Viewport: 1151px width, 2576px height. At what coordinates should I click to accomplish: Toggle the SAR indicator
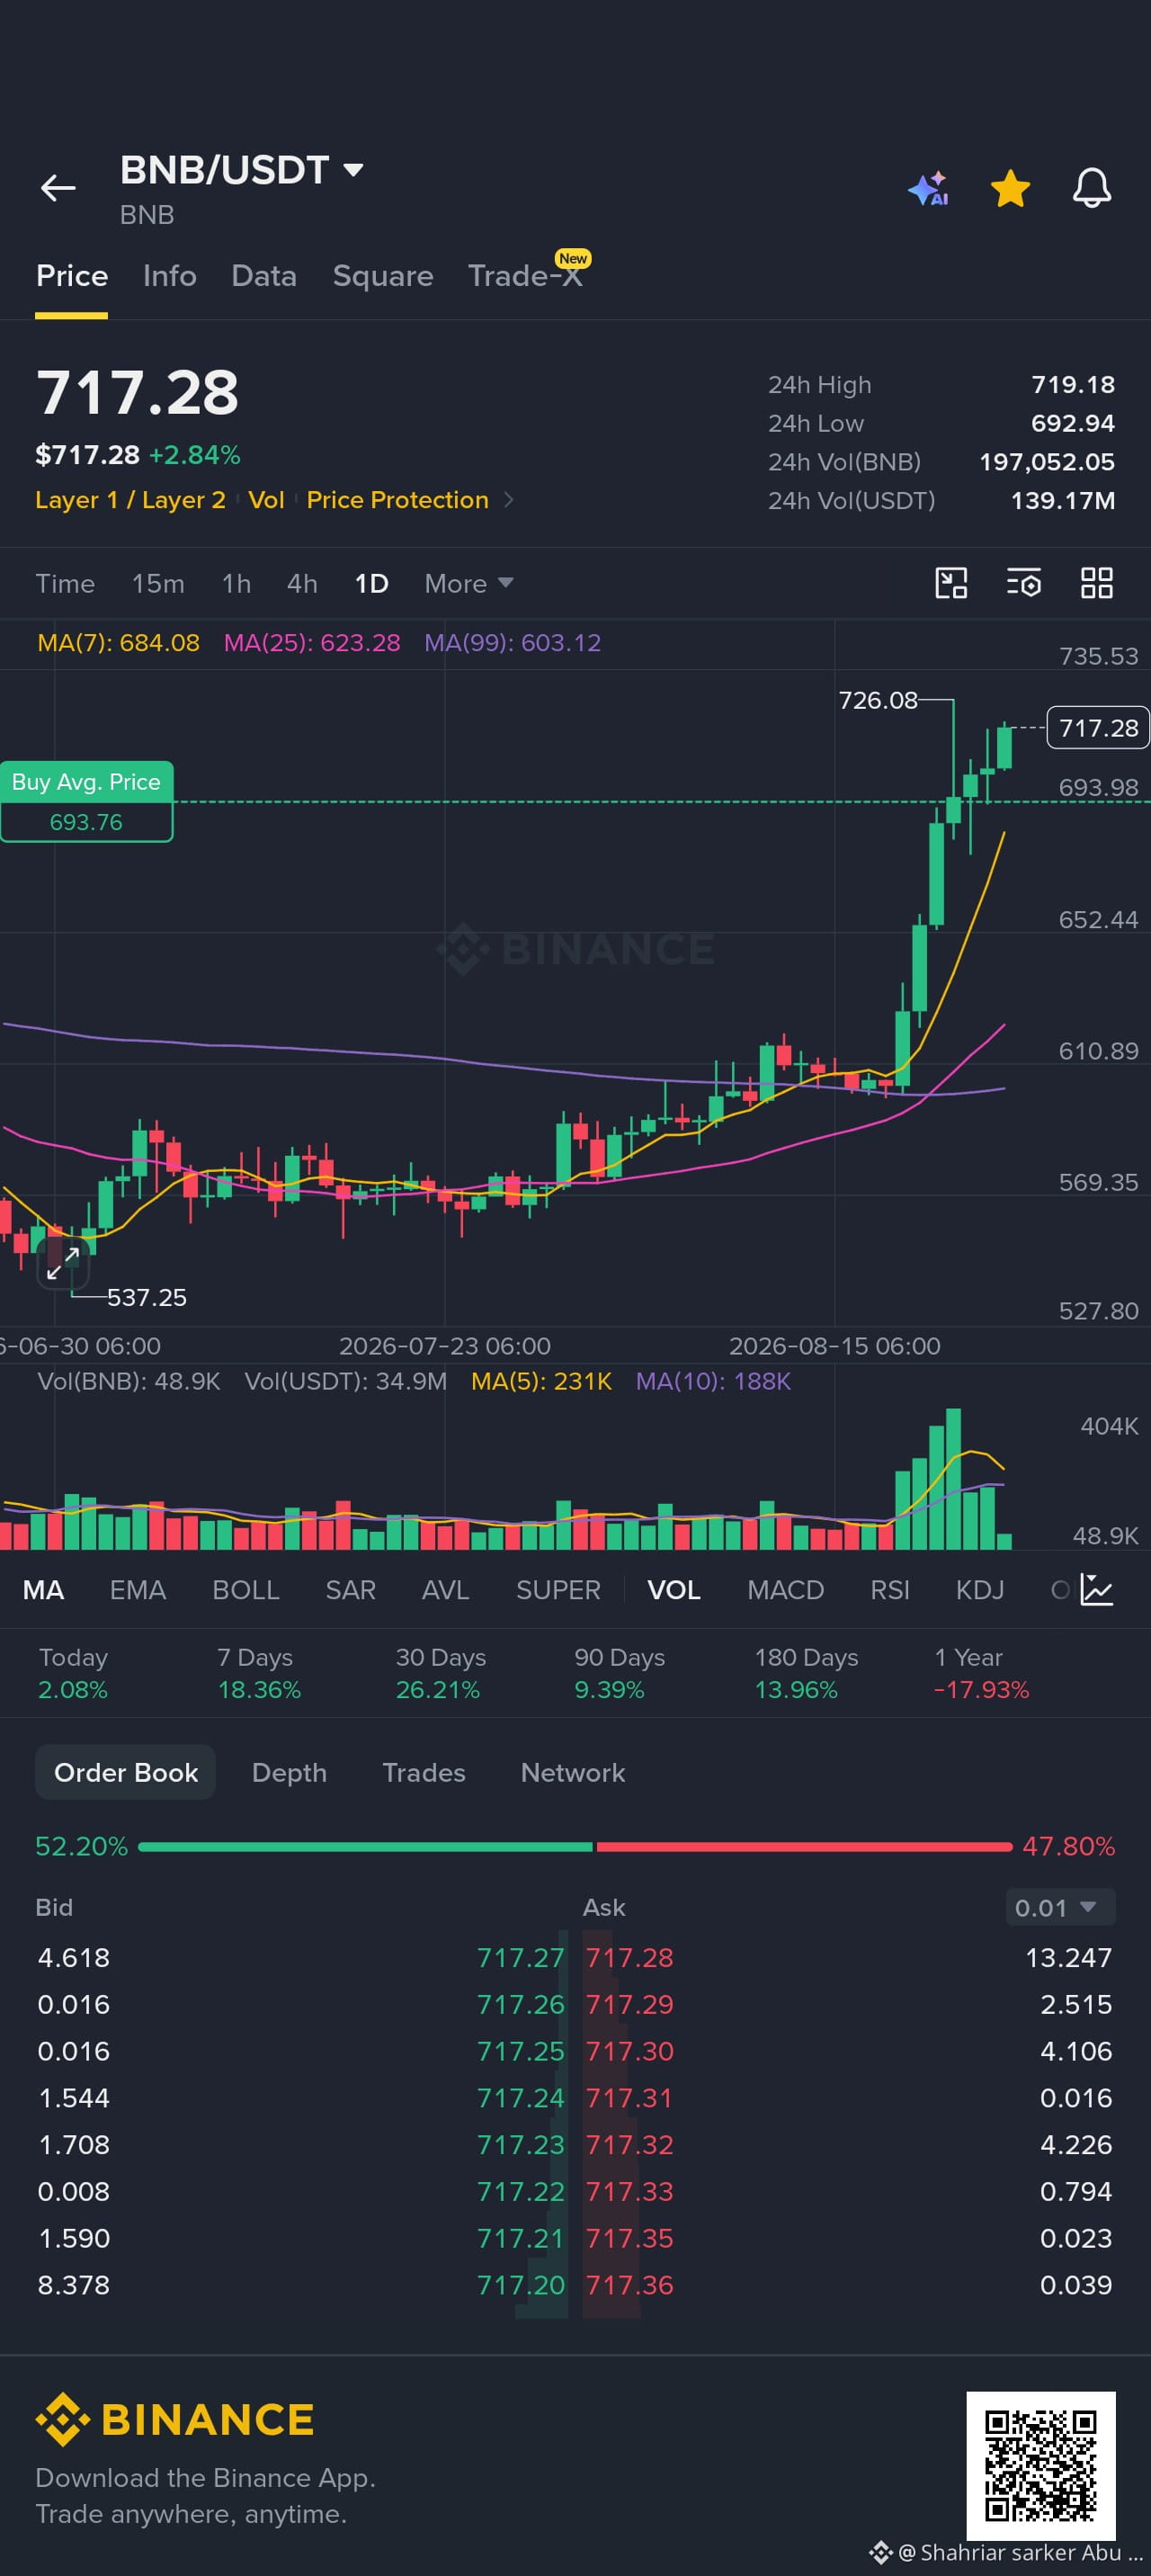(x=351, y=1590)
